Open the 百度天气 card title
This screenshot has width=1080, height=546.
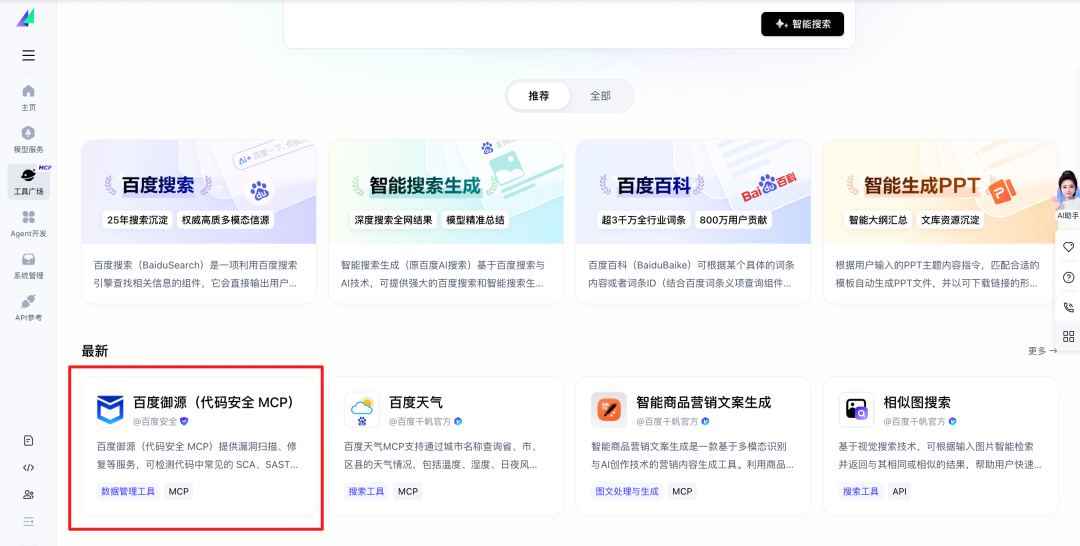pyautogui.click(x=416, y=402)
